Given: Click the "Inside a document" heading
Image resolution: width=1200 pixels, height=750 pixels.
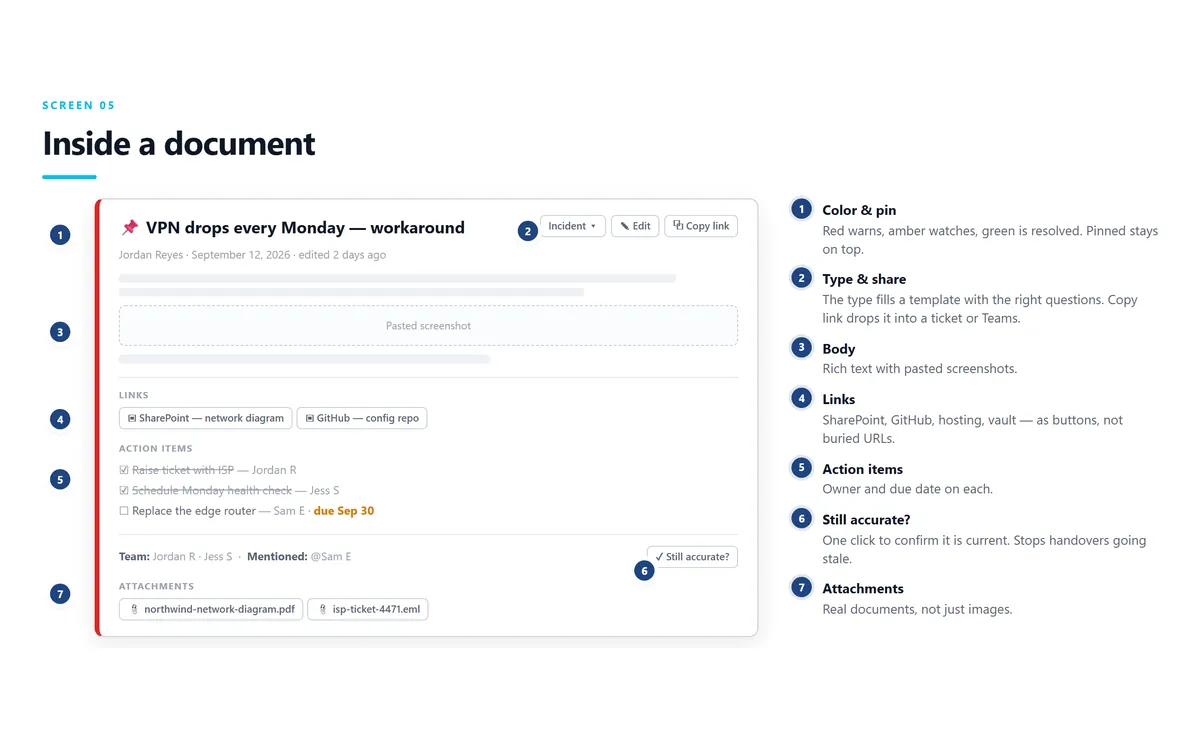Looking at the screenshot, I should click(179, 144).
